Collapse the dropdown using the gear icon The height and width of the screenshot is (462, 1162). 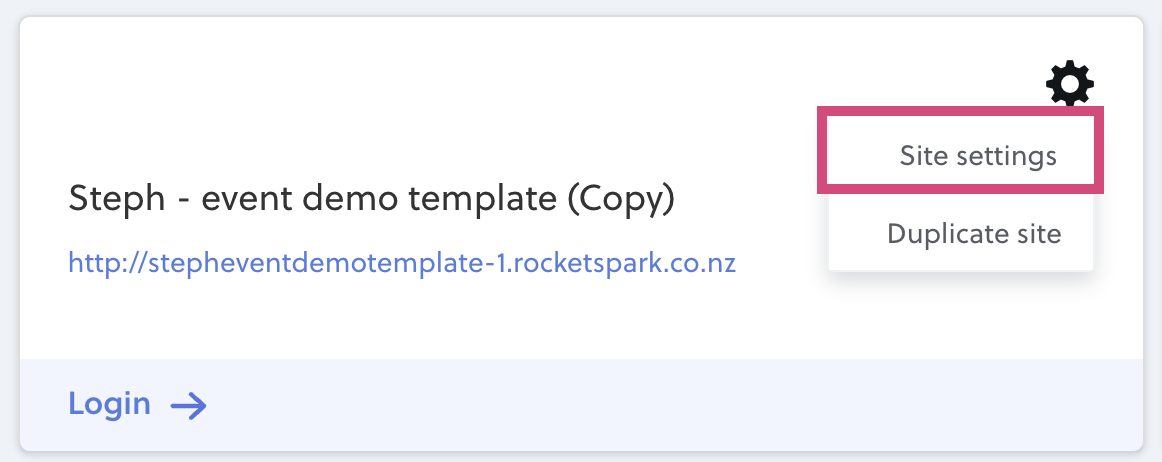click(x=1069, y=84)
